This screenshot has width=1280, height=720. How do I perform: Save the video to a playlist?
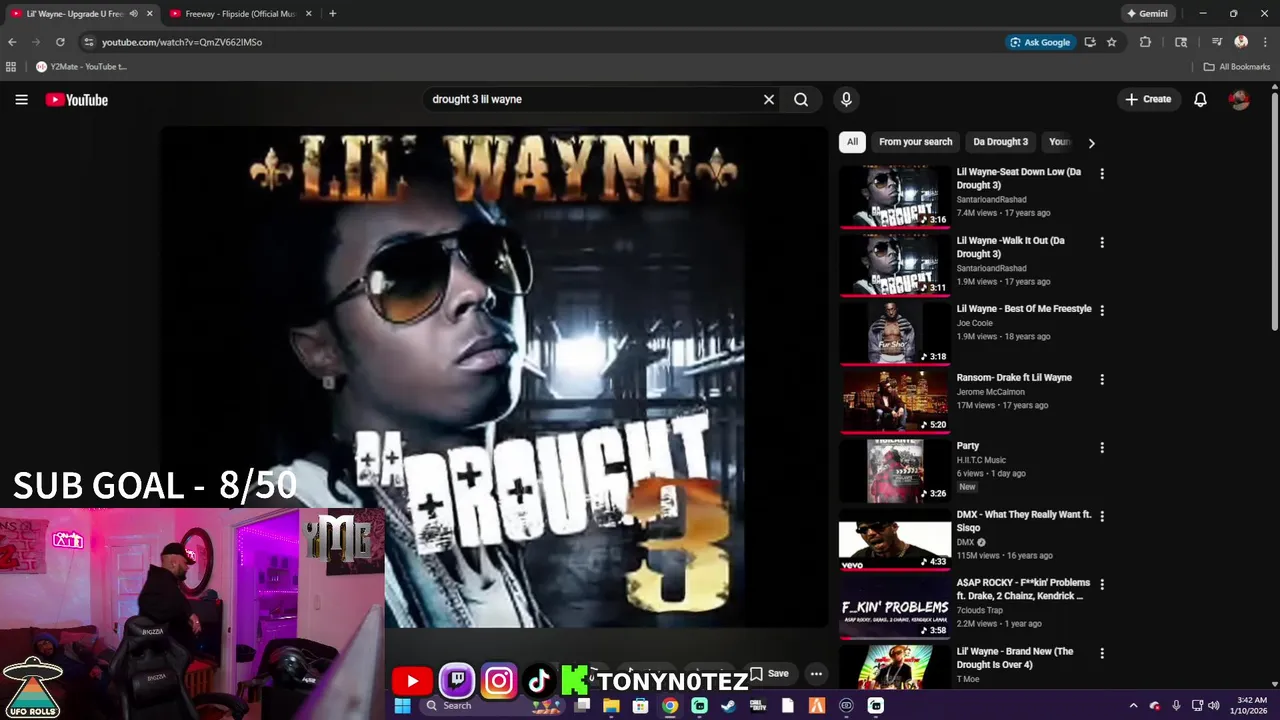click(x=770, y=673)
